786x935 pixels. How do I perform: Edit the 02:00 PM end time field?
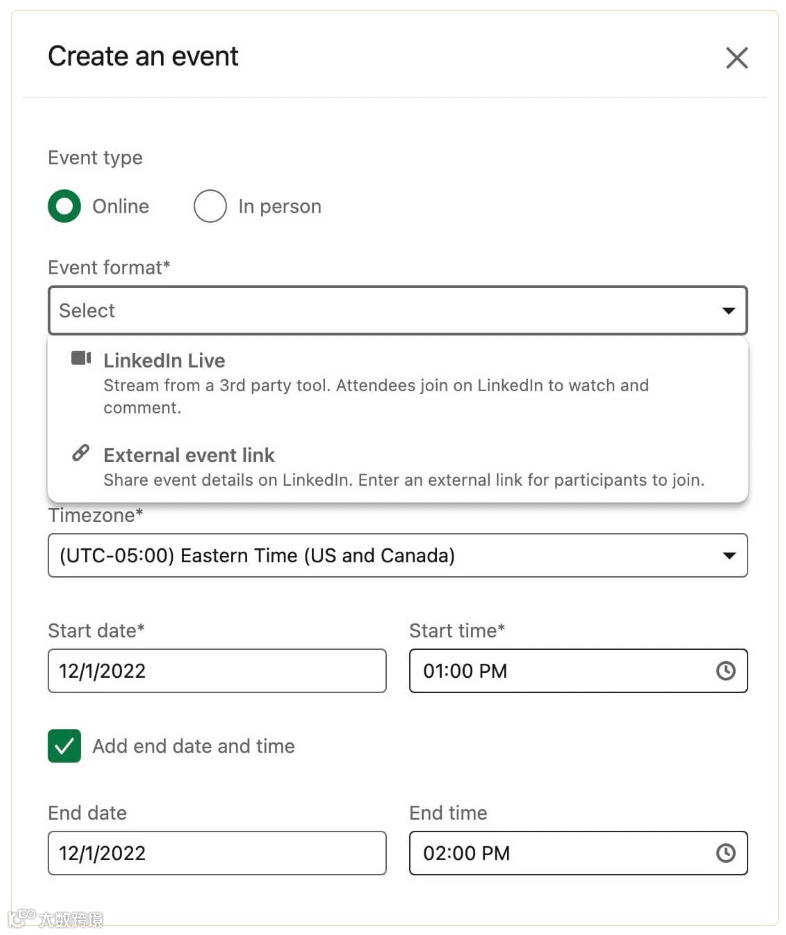(560, 853)
